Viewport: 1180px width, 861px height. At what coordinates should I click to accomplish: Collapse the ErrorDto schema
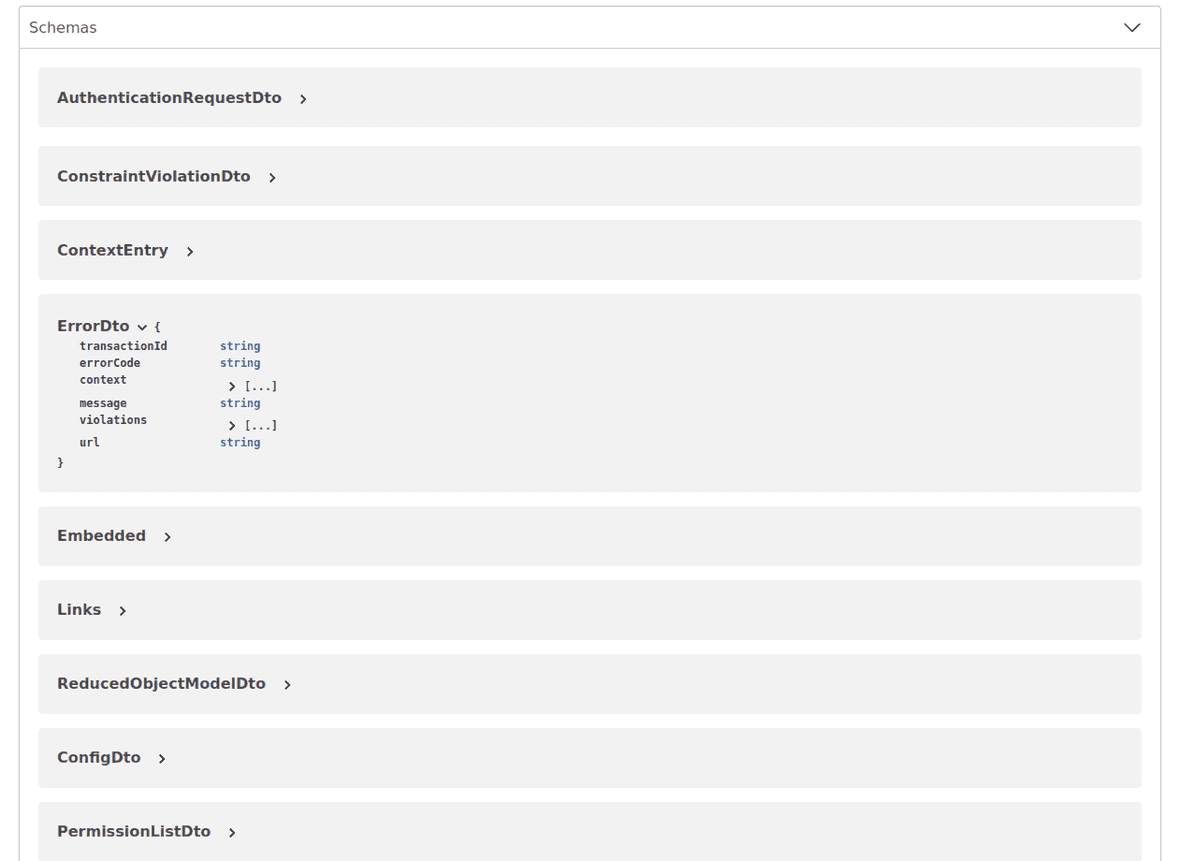tap(142, 326)
